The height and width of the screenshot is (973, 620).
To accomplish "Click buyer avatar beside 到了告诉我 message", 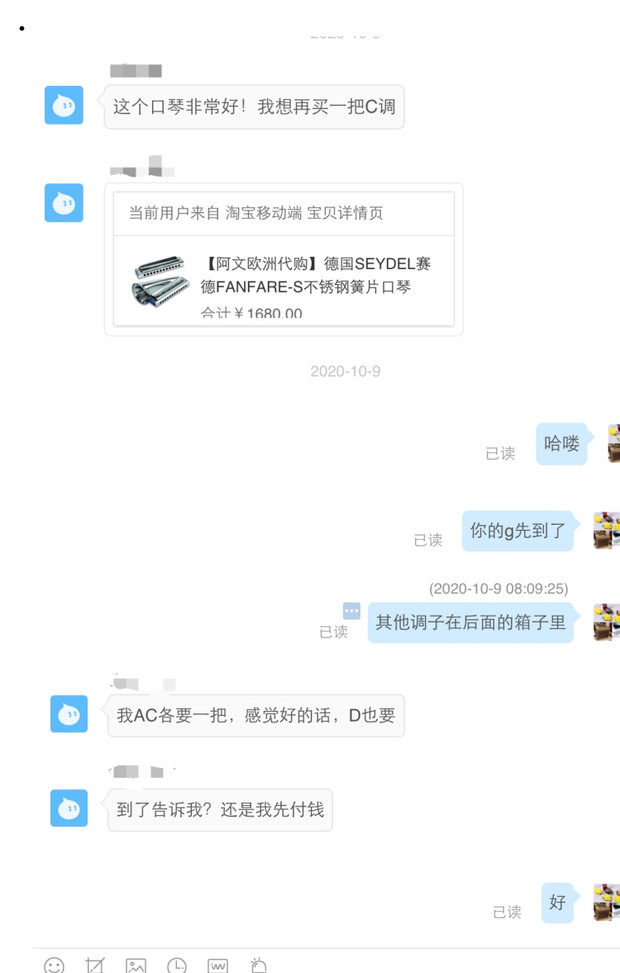I will click(x=69, y=808).
